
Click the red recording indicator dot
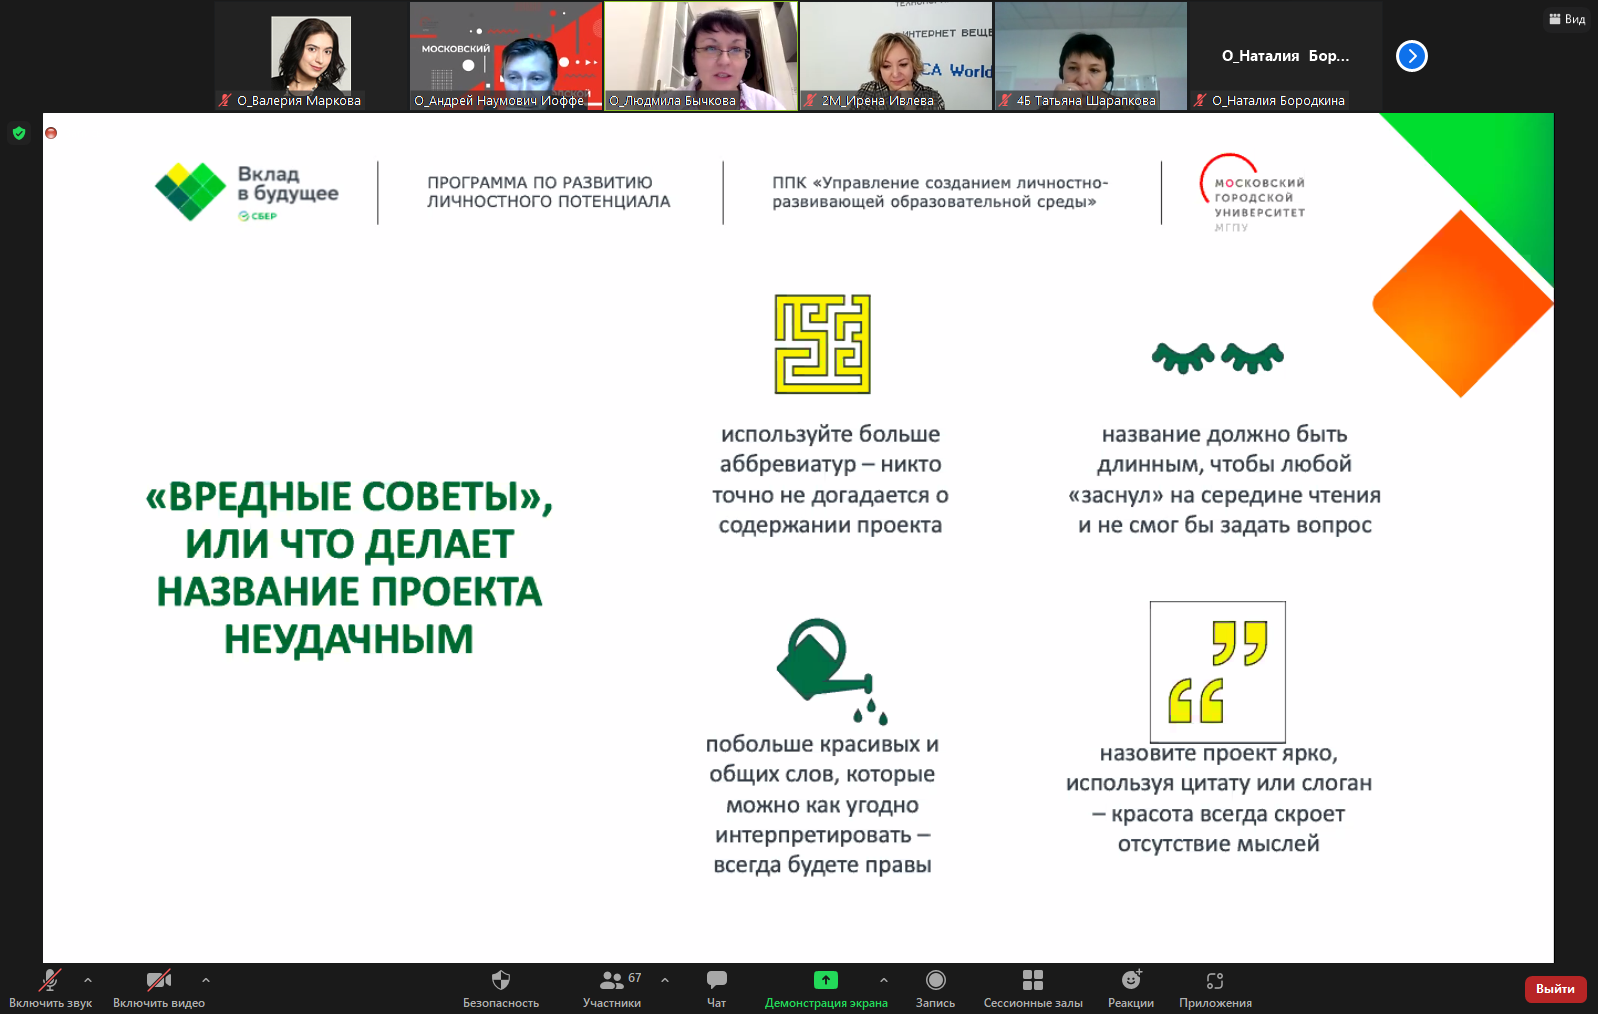(x=51, y=133)
